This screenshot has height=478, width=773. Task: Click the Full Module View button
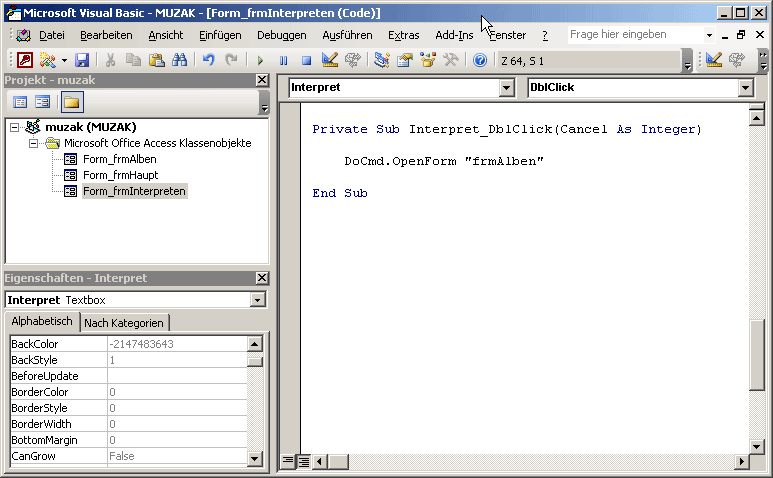pyautogui.click(x=304, y=462)
